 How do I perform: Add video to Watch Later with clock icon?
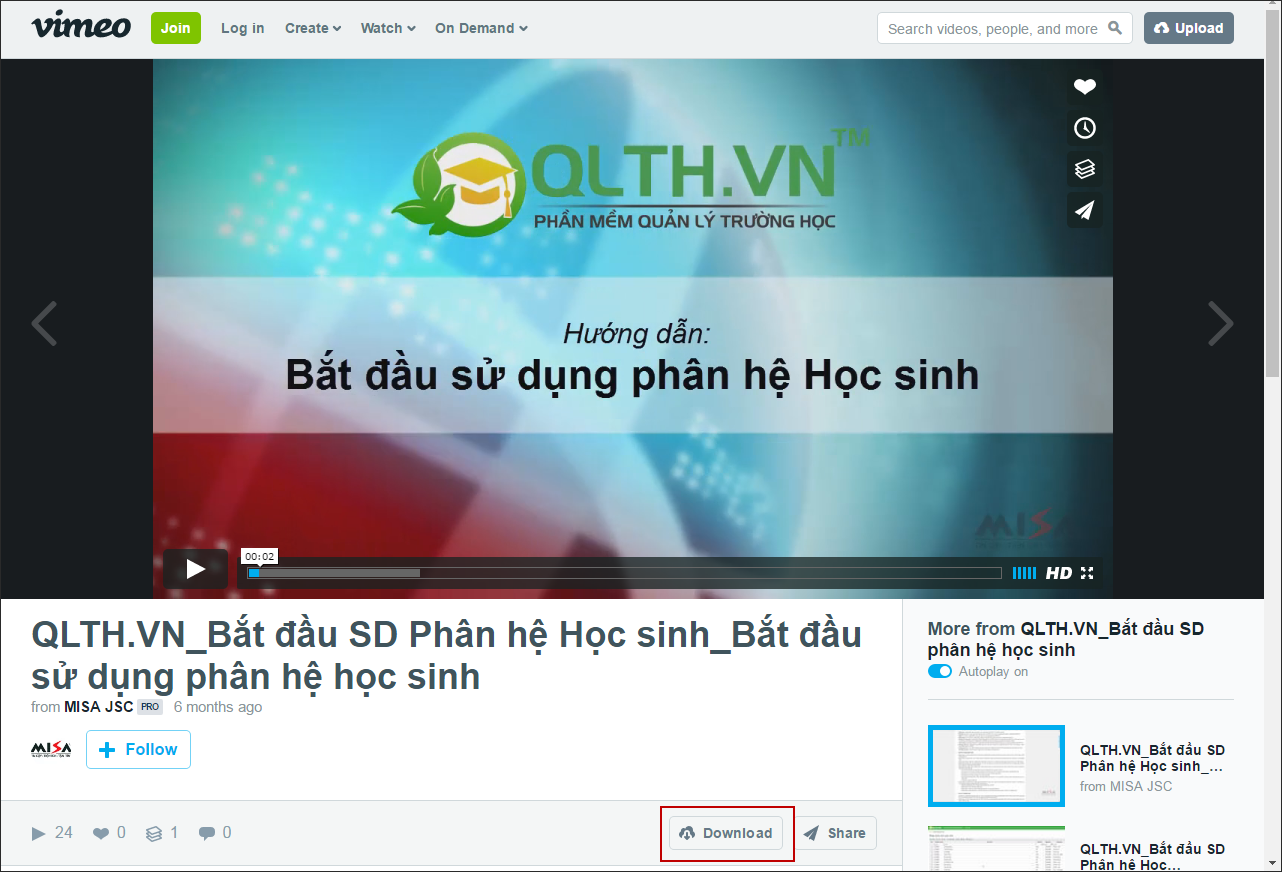coord(1085,128)
